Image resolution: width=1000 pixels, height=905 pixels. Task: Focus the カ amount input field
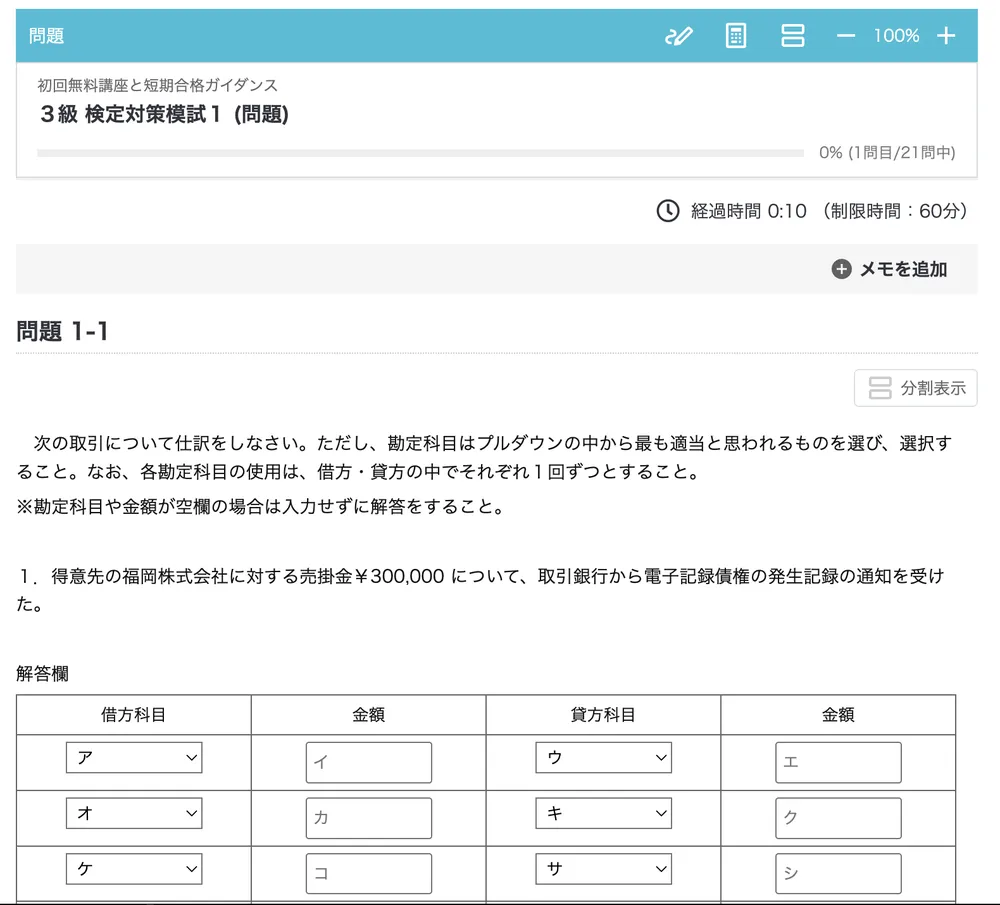[x=369, y=818]
